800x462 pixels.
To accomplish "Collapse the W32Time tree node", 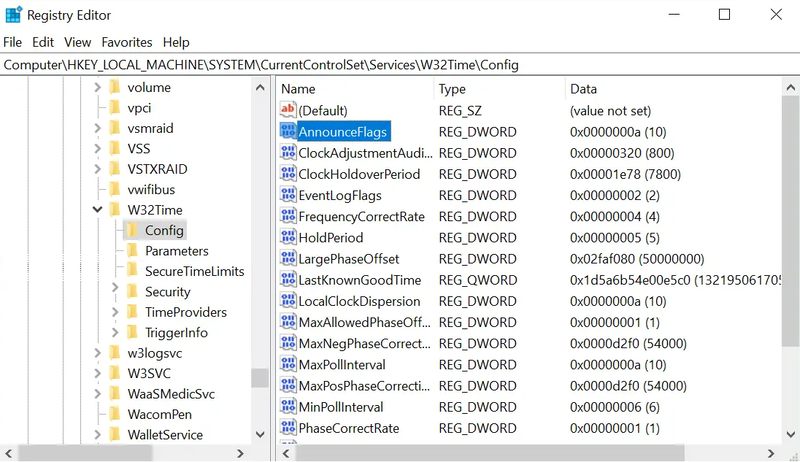I will [97, 210].
